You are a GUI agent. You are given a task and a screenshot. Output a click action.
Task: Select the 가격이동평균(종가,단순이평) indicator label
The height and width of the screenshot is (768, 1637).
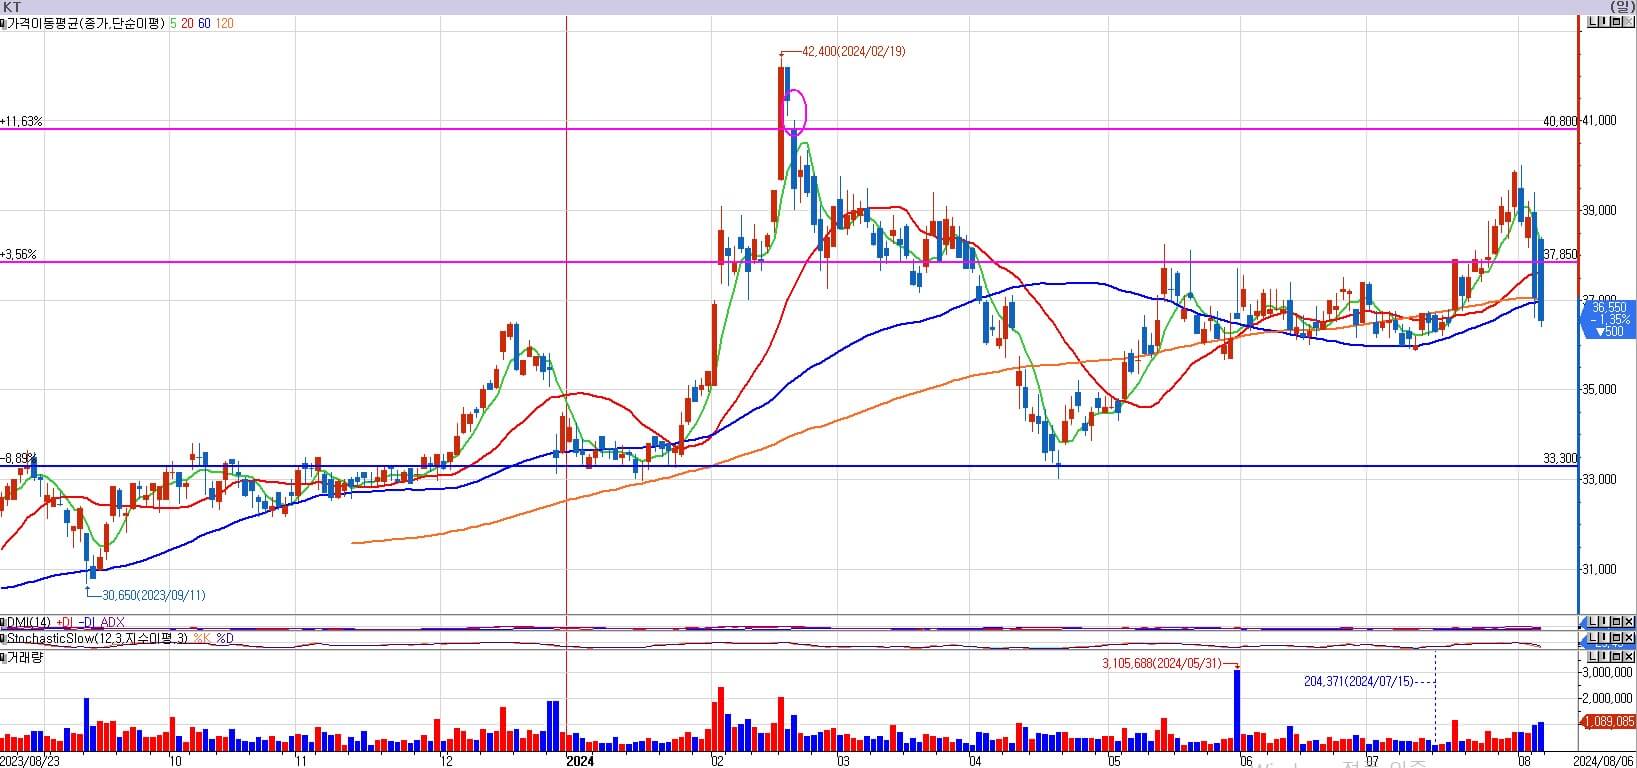[x=86, y=23]
